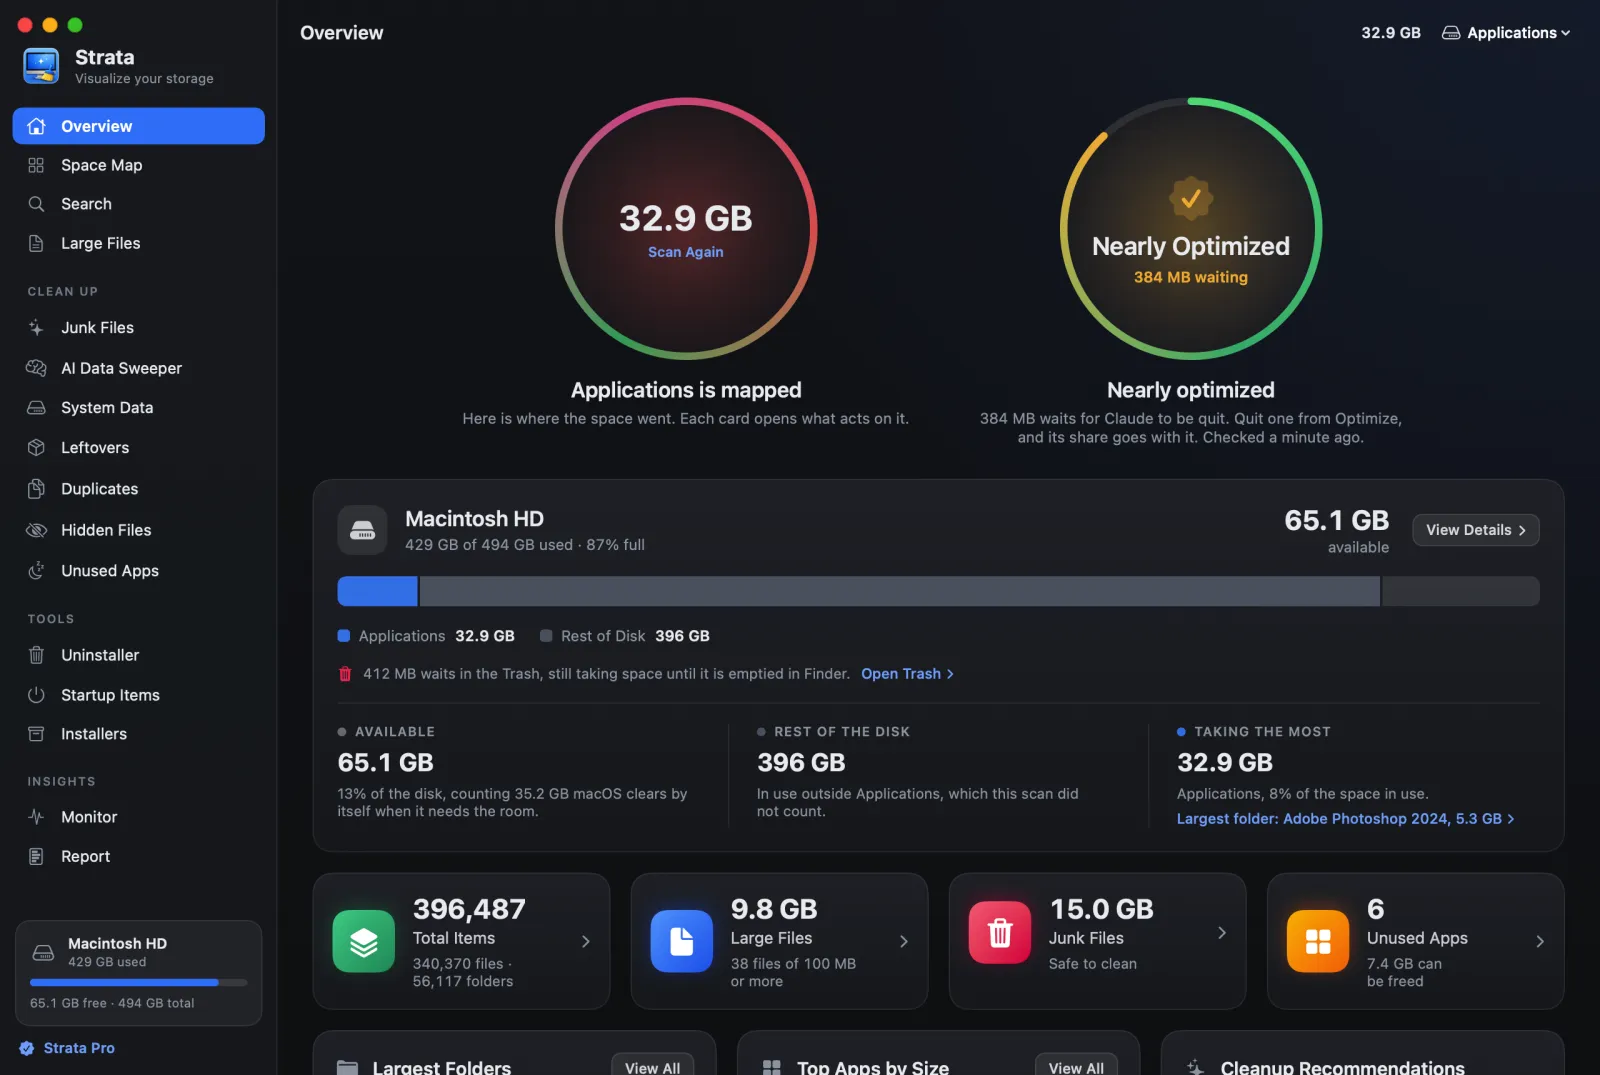Click the View Details button
Image resolution: width=1600 pixels, height=1075 pixels.
(1476, 530)
